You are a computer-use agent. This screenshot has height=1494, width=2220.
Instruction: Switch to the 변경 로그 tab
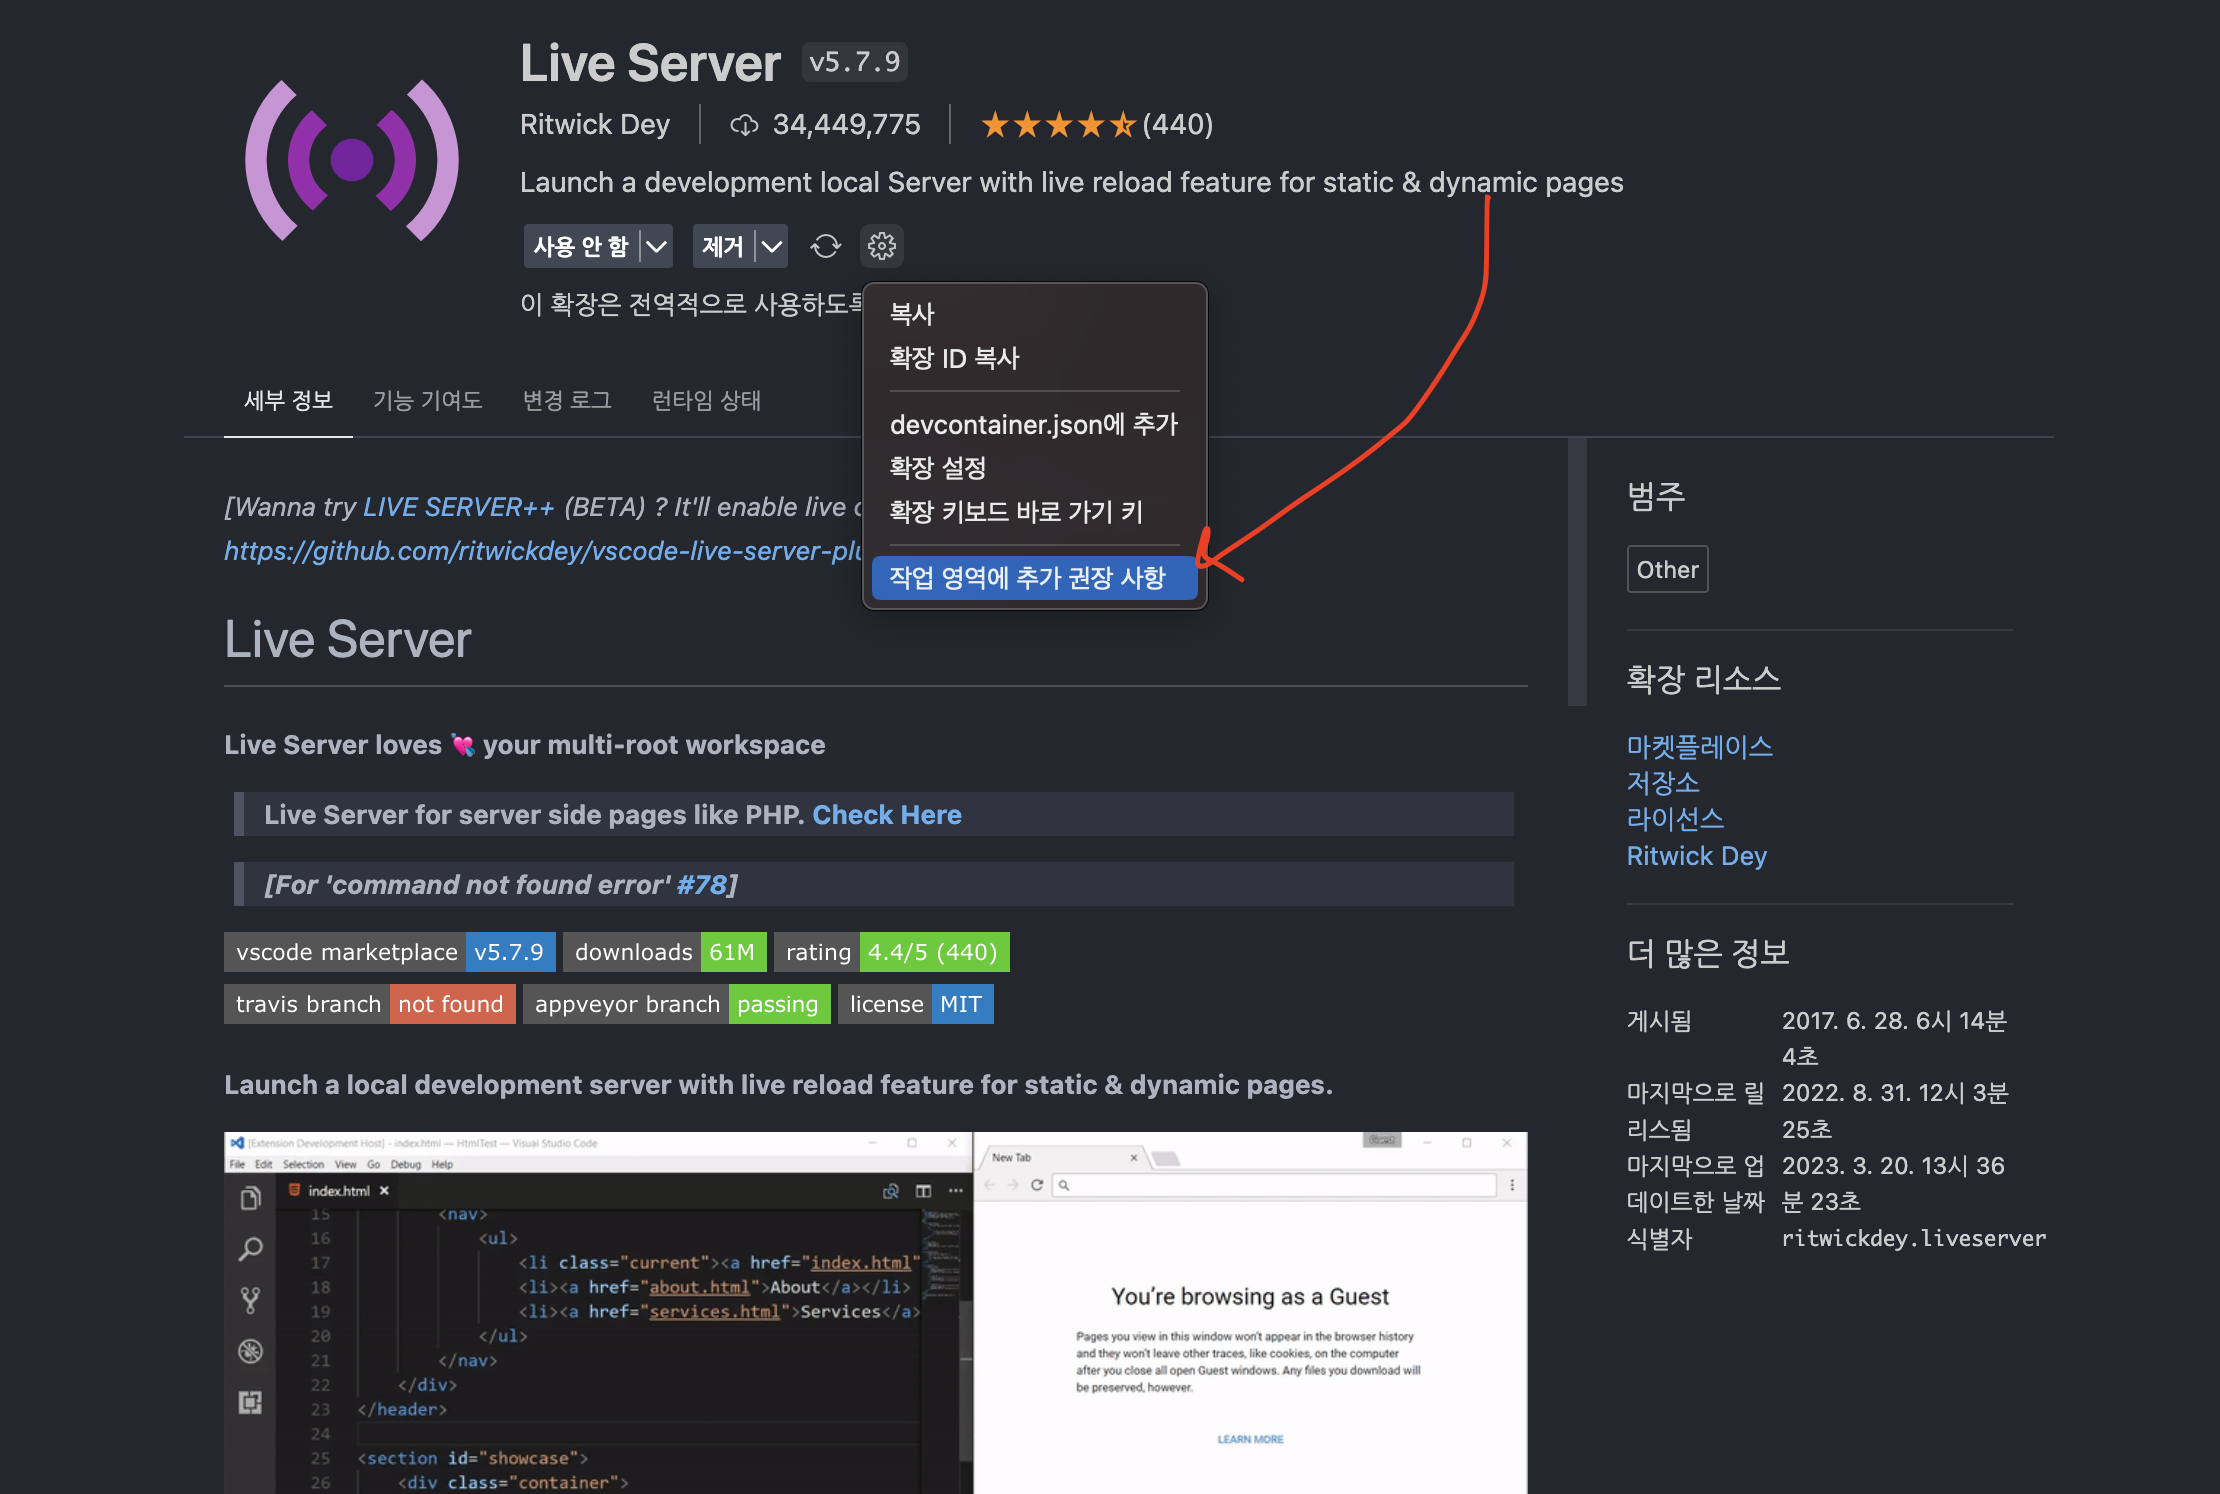click(567, 400)
